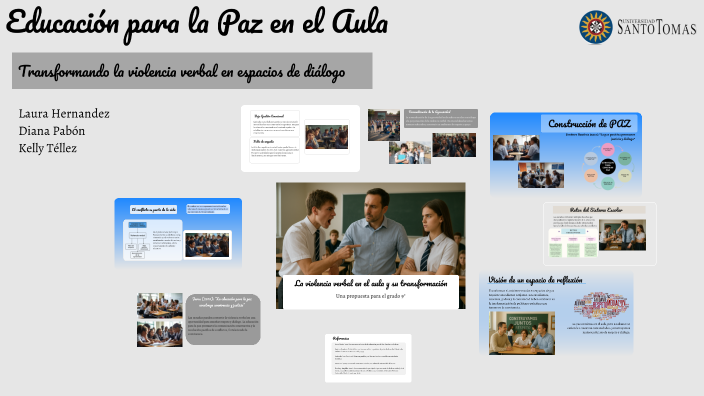Click the 'Una propuesta para el grado 9°' line

pyautogui.click(x=371, y=296)
